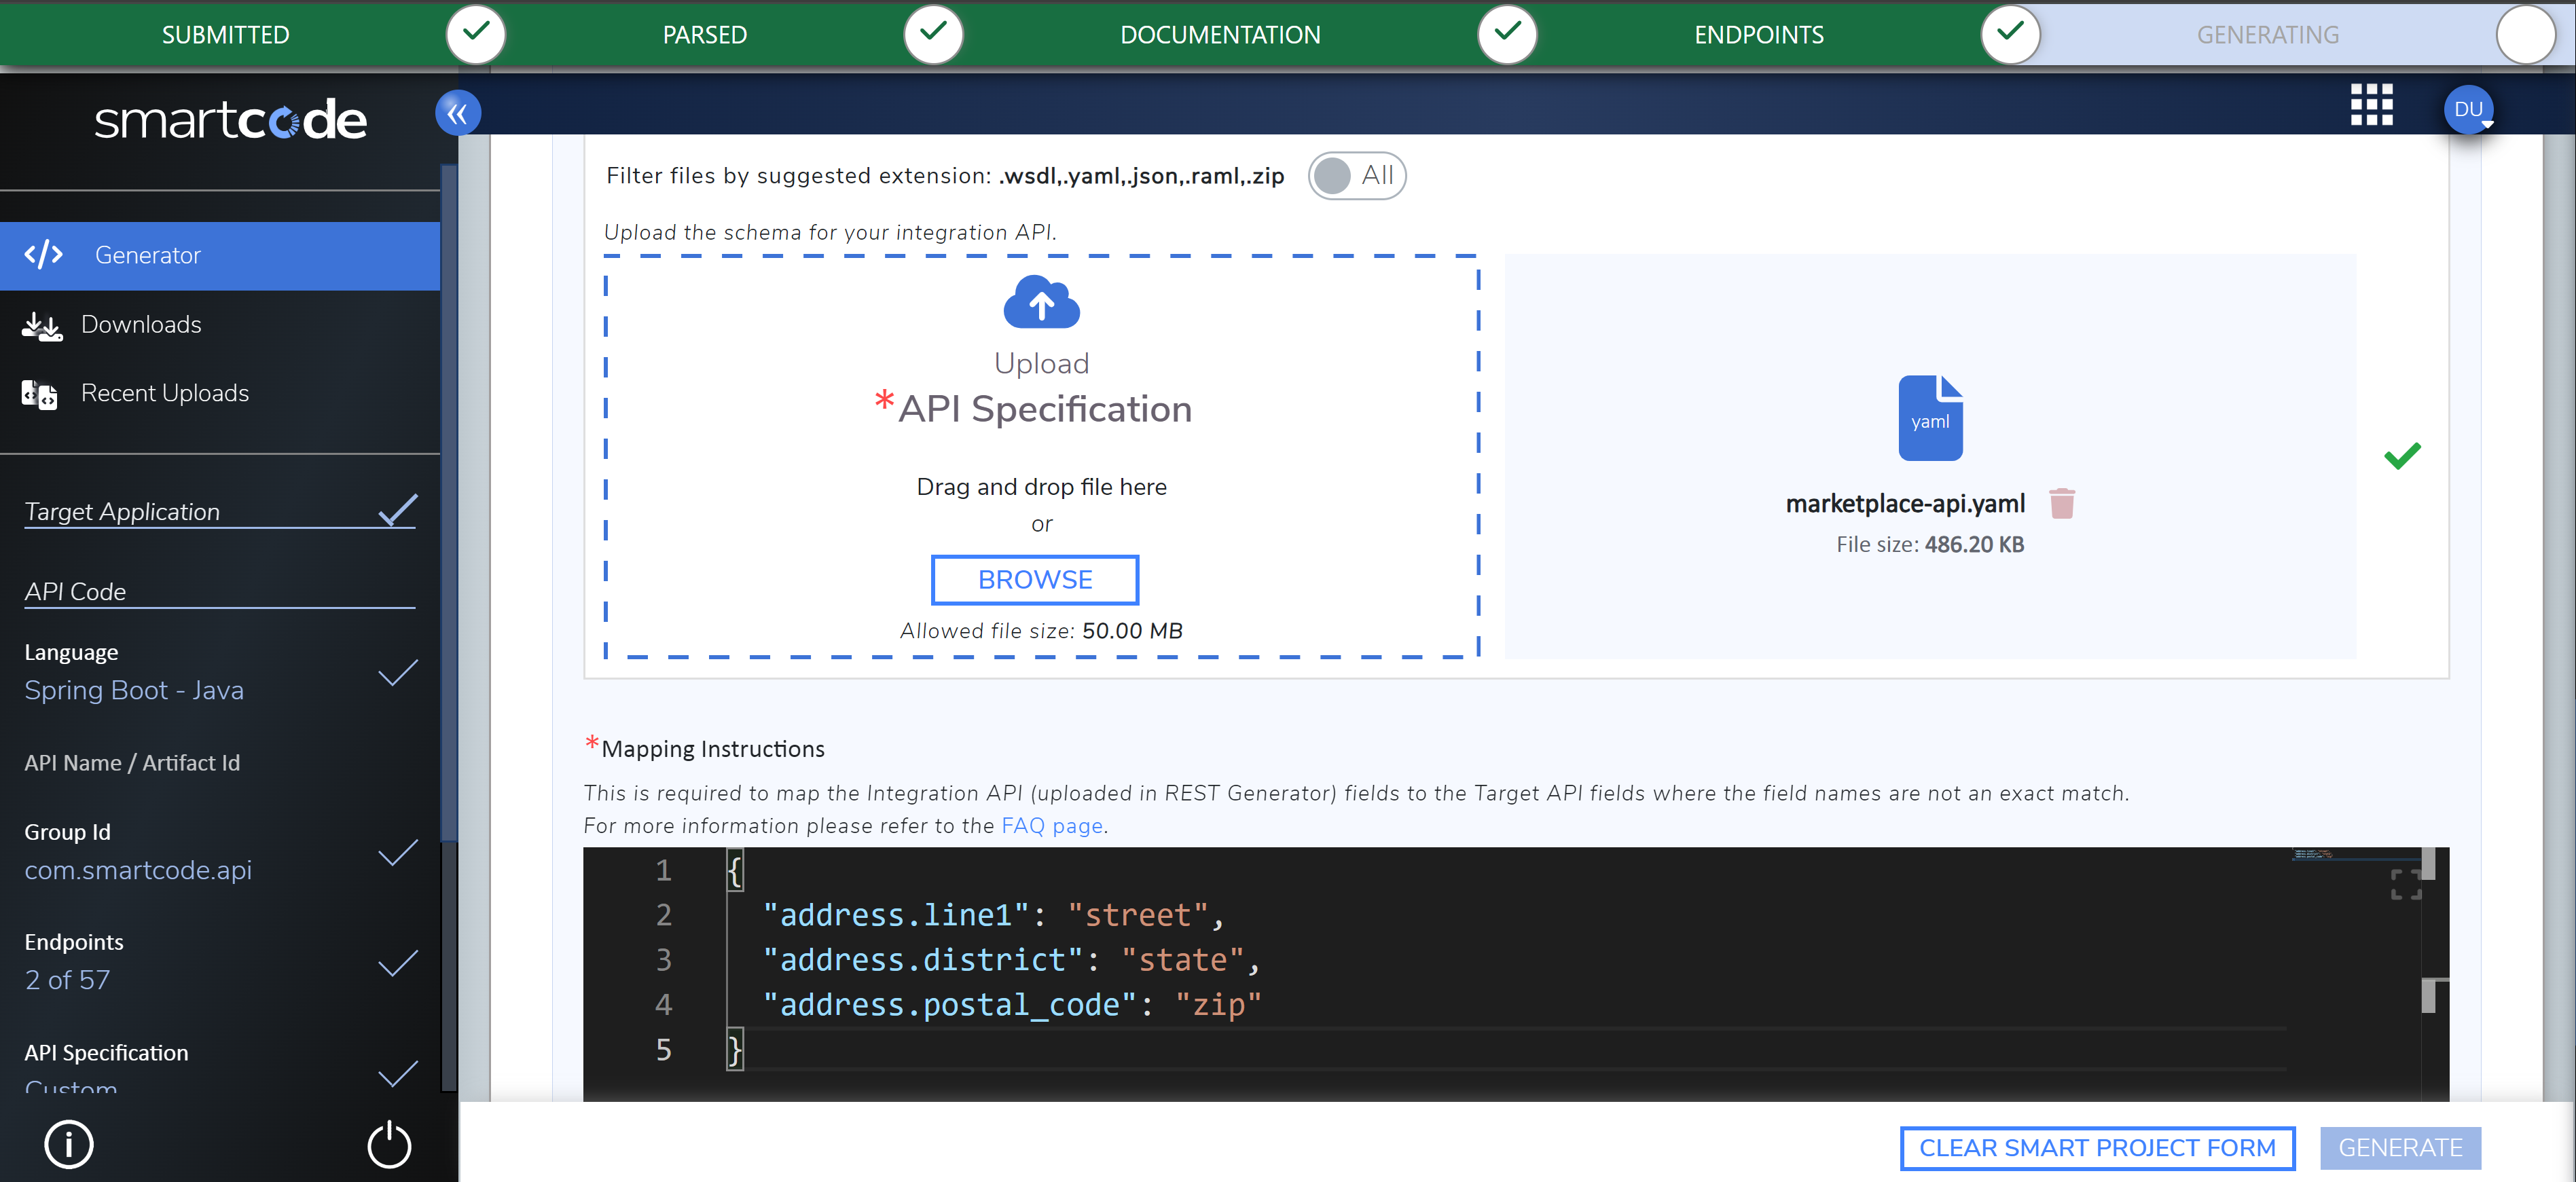This screenshot has width=2576, height=1182.
Task: Click the DOCUMENTATION progress step label
Action: click(1220, 35)
